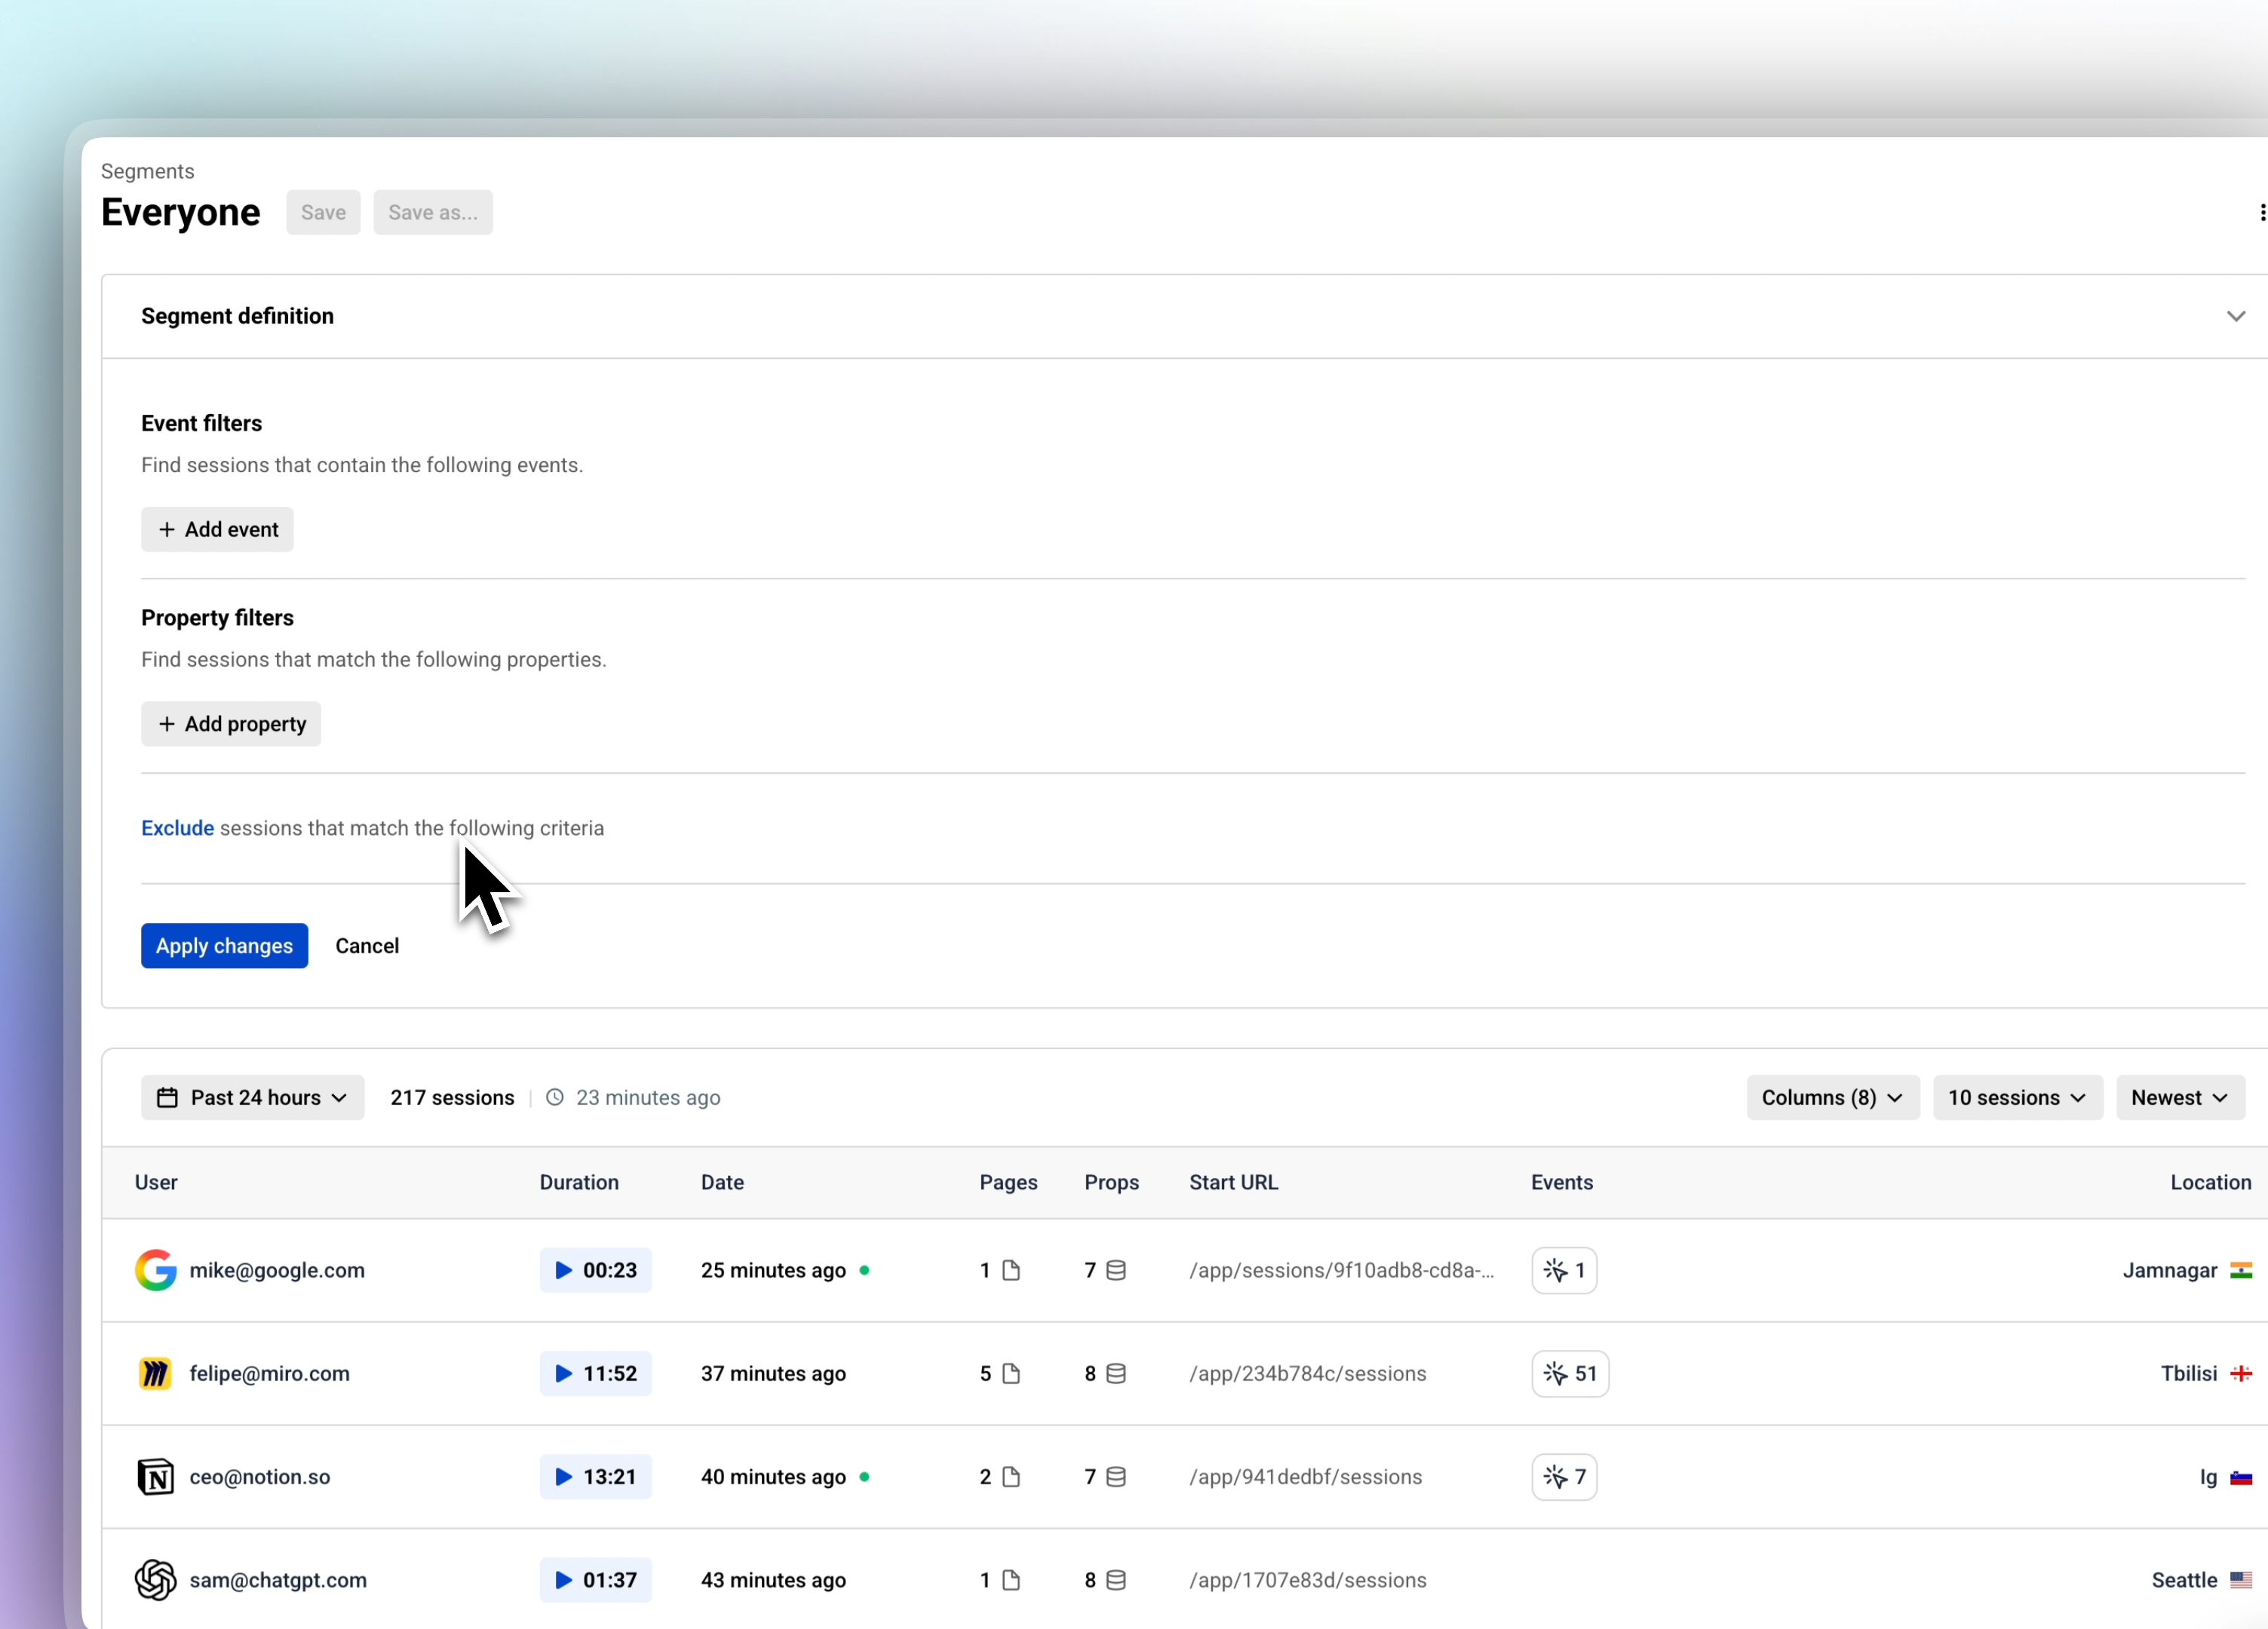Open the Newest sort dropdown
The height and width of the screenshot is (1629, 2268).
(2181, 1097)
